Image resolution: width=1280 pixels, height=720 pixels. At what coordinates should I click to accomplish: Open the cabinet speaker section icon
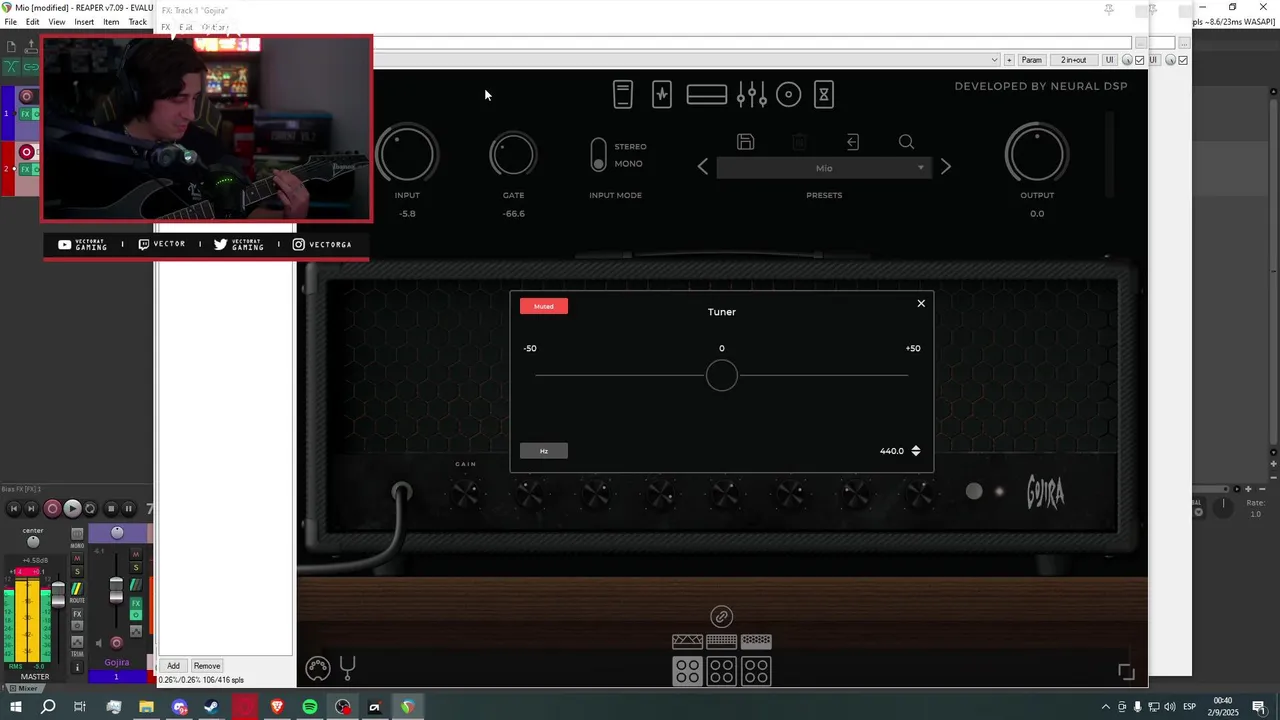click(x=789, y=95)
